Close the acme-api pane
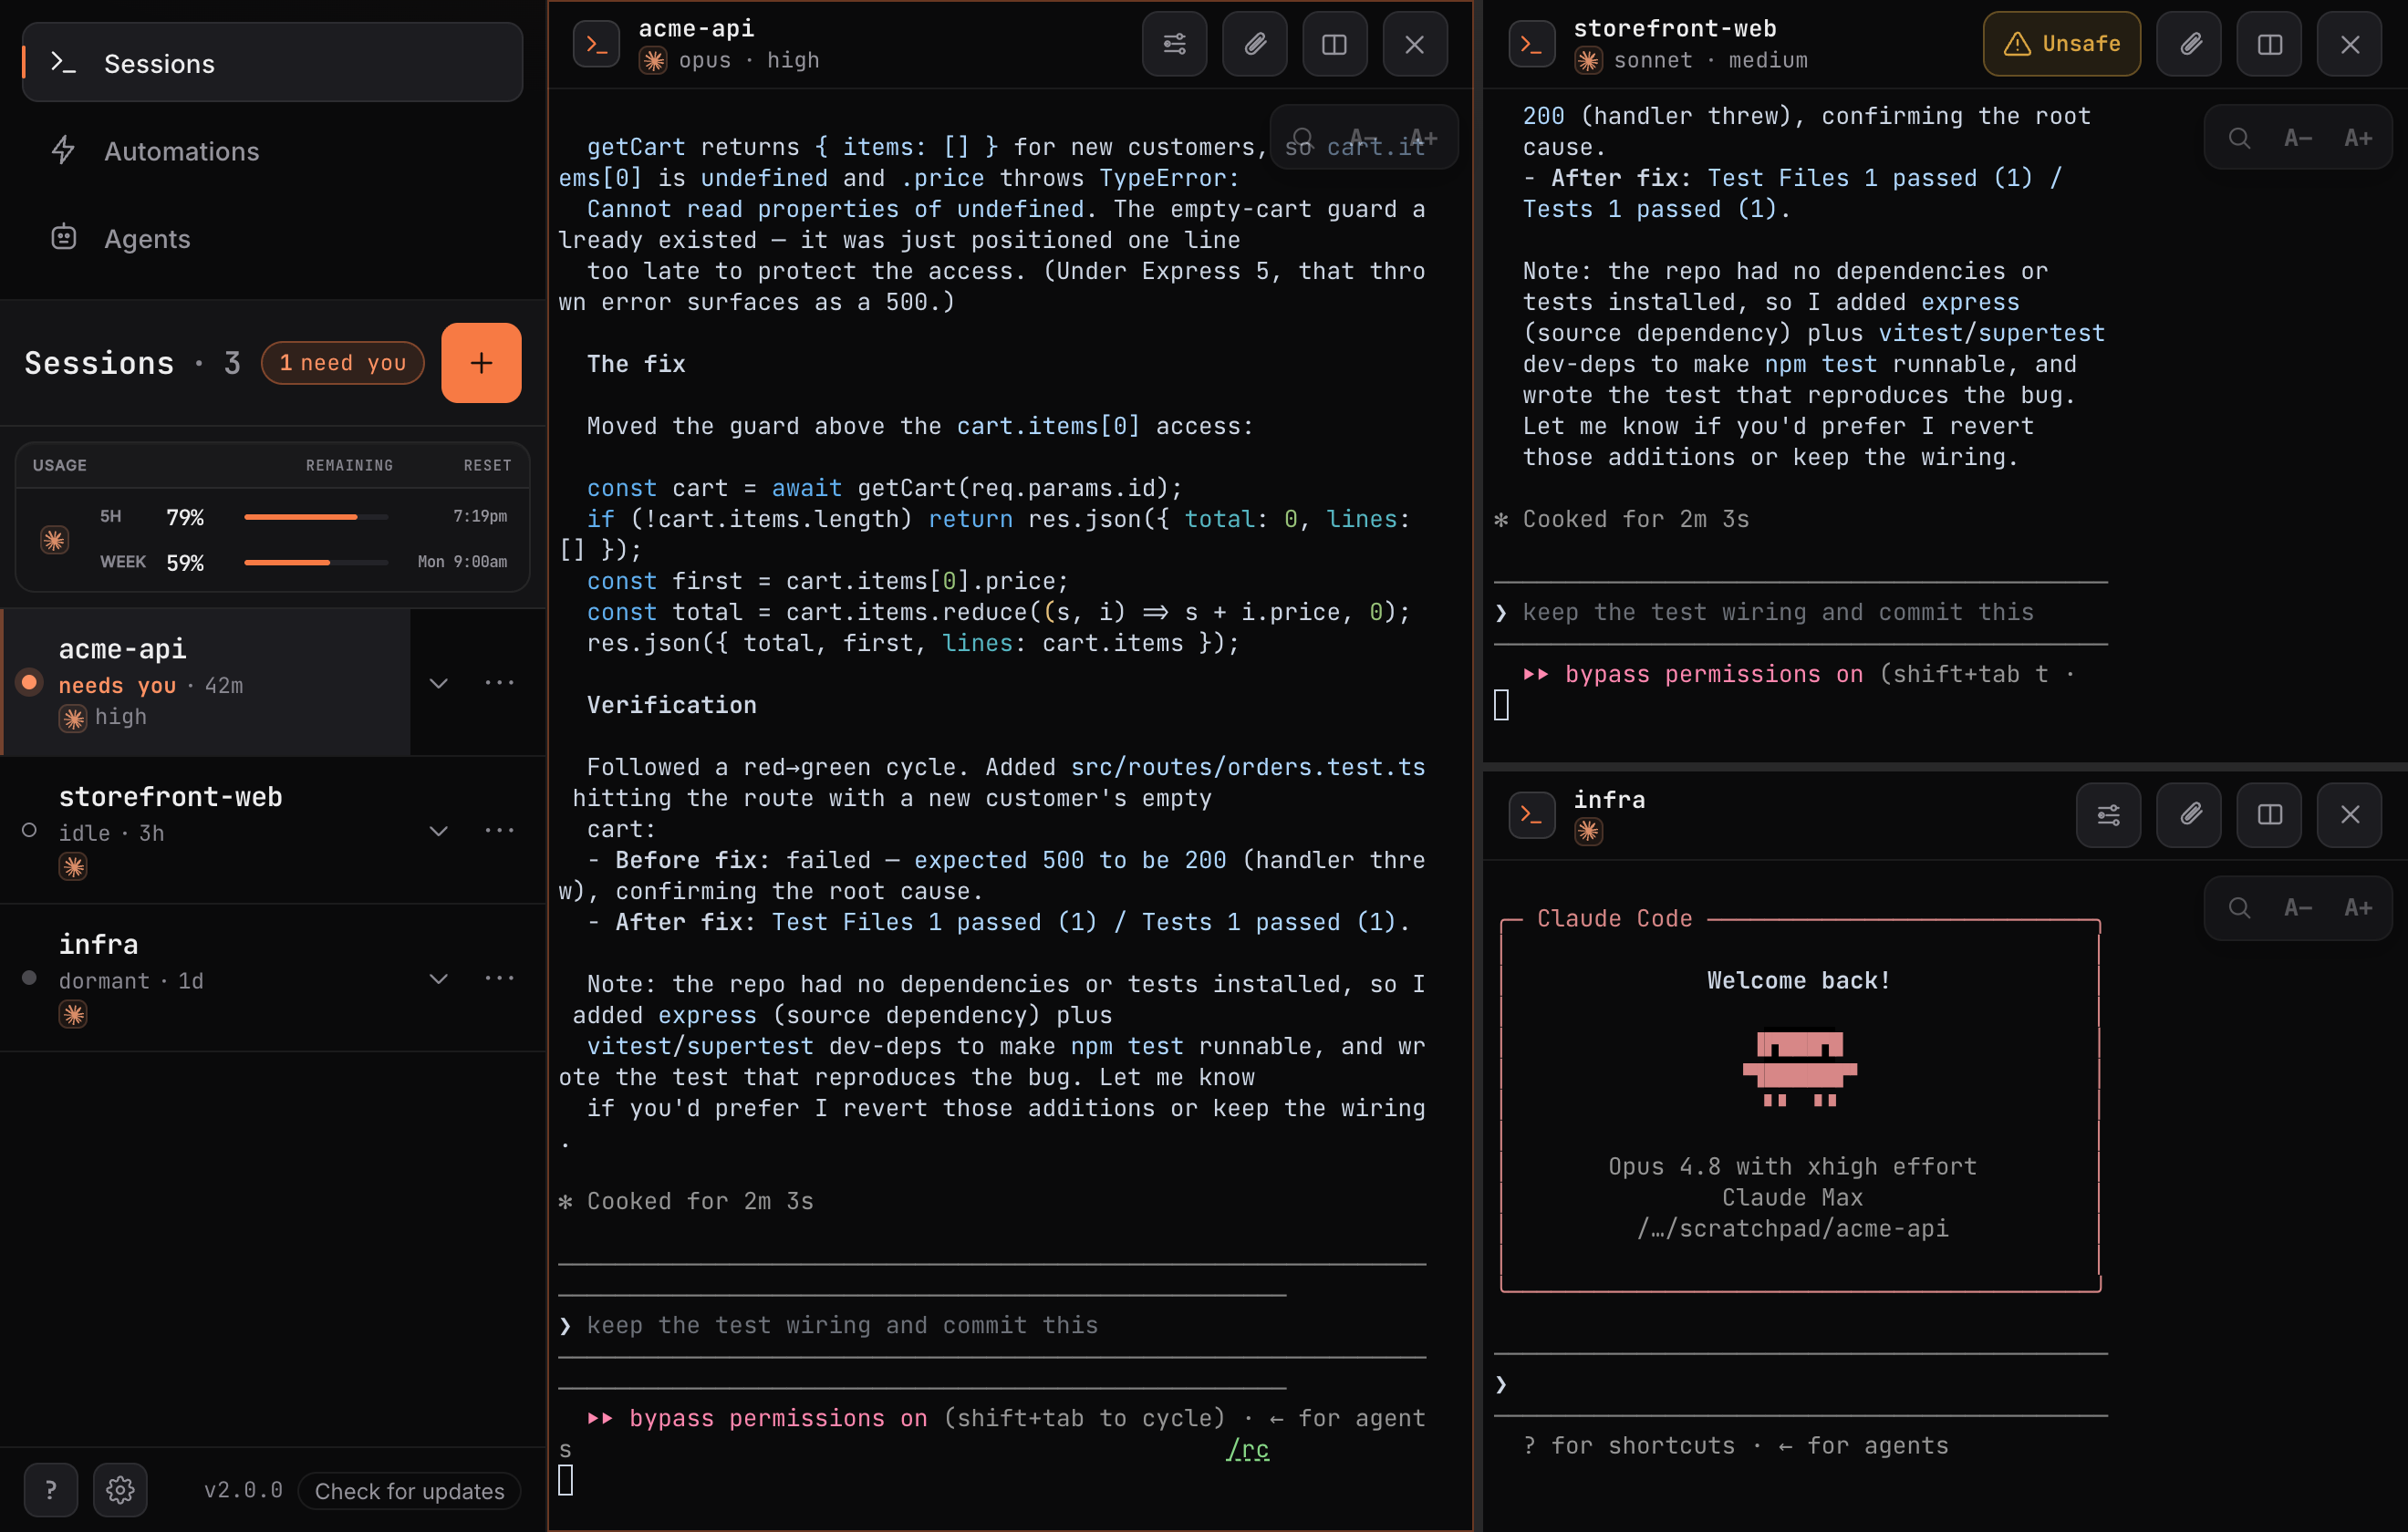This screenshot has height=1532, width=2408. point(1415,44)
